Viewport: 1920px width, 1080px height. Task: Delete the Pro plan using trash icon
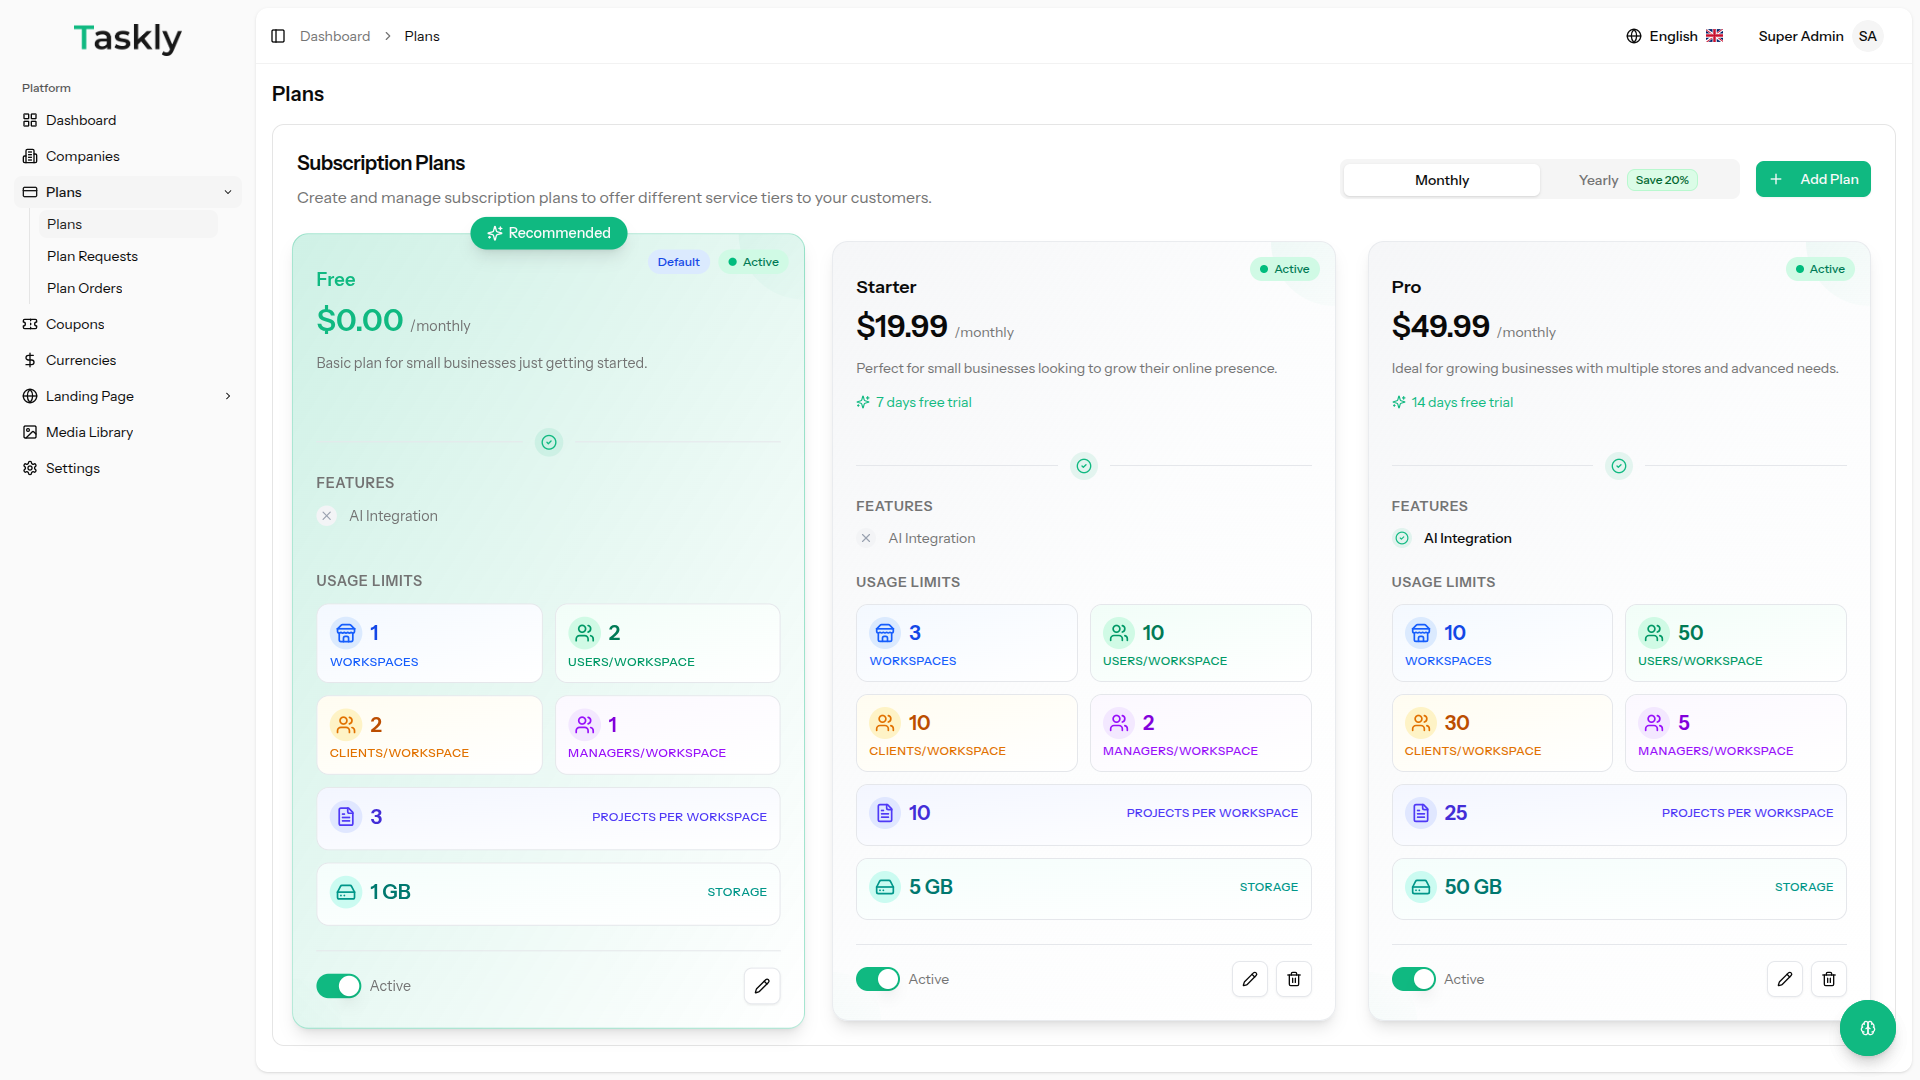tap(1829, 979)
